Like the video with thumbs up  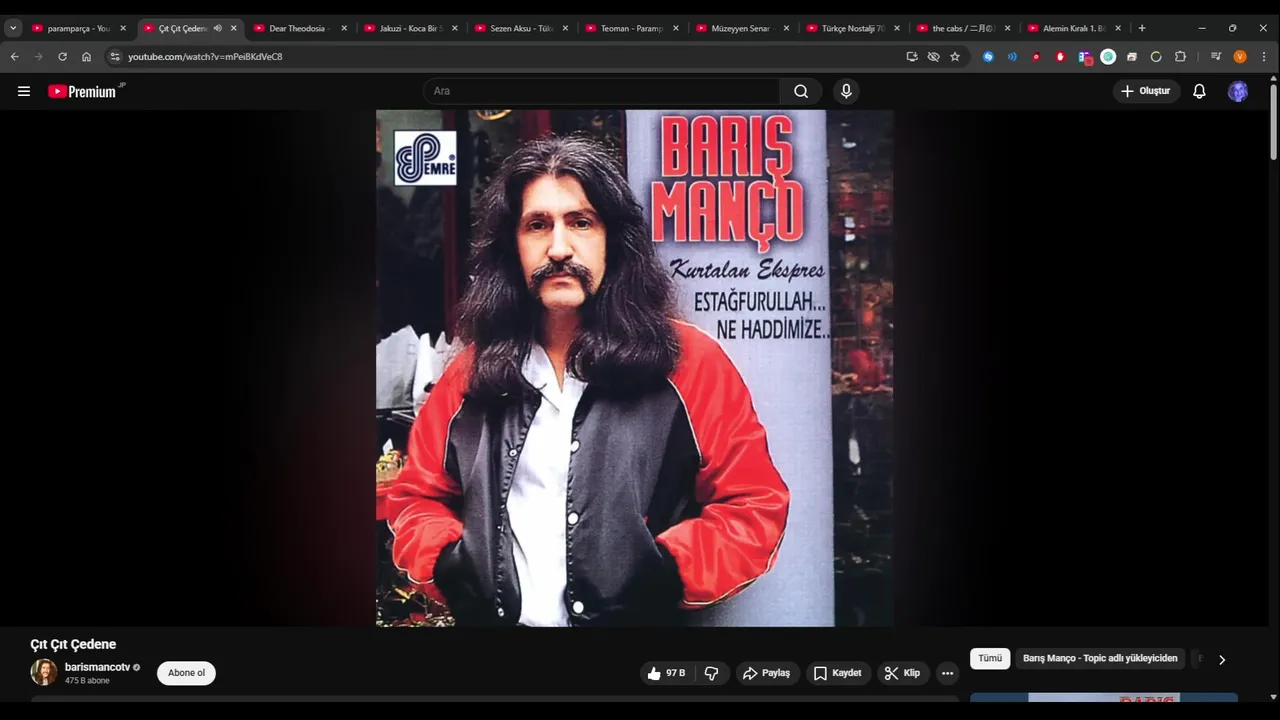pos(667,673)
